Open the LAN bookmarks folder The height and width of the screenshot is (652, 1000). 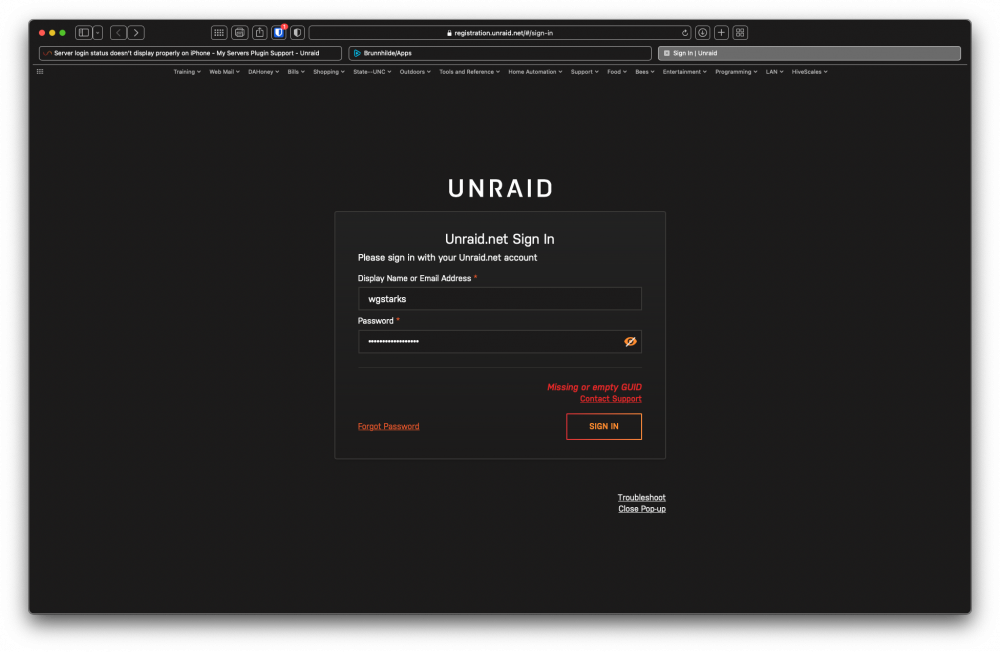click(774, 72)
